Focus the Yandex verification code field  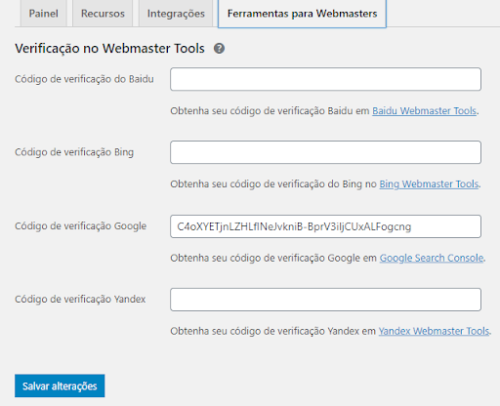pyautogui.click(x=326, y=300)
